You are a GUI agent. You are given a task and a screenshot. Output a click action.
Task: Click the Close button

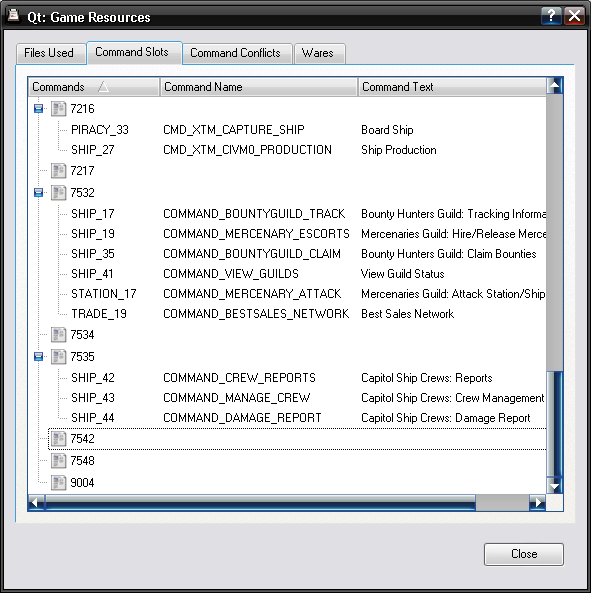click(524, 554)
